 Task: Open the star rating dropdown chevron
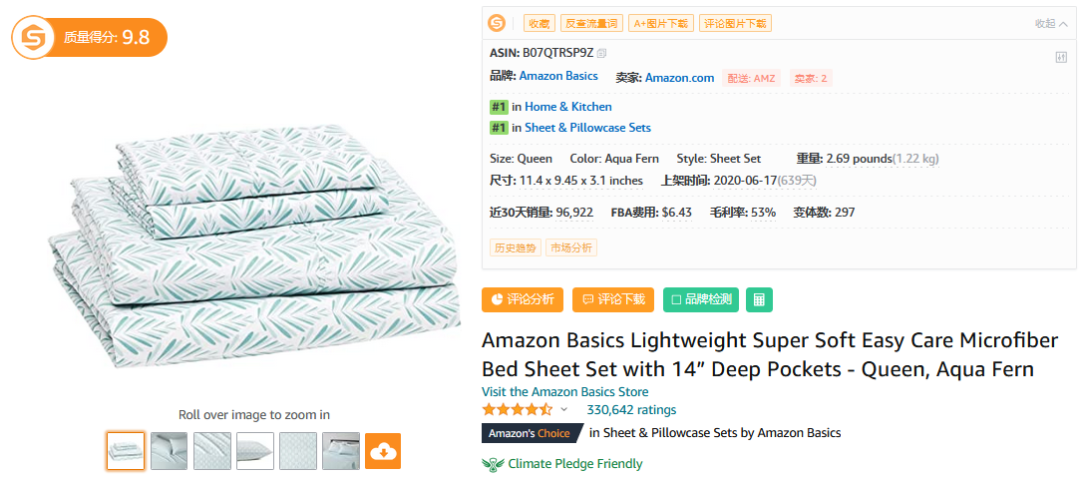[564, 410]
